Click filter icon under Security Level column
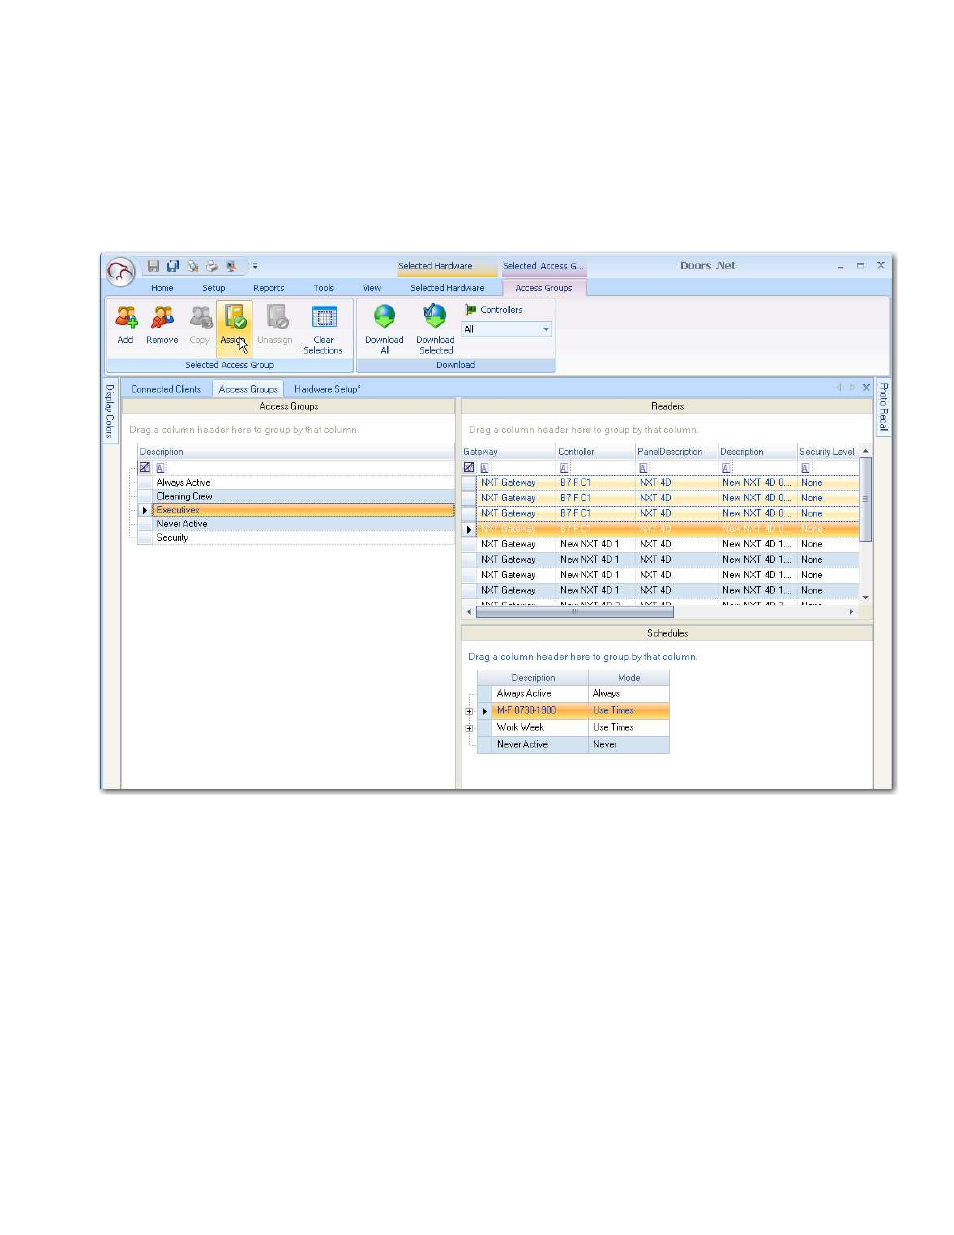The image size is (954, 1235). 805,468
